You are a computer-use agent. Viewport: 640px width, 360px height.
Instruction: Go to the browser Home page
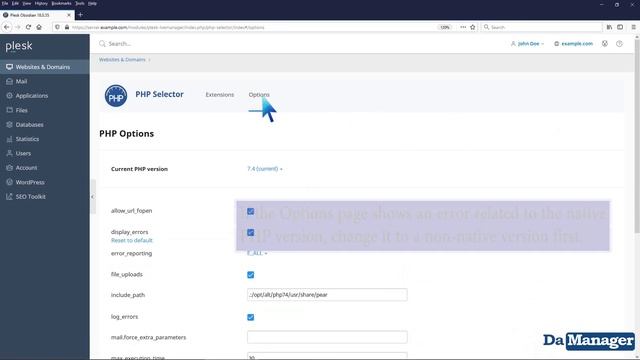point(39,27)
